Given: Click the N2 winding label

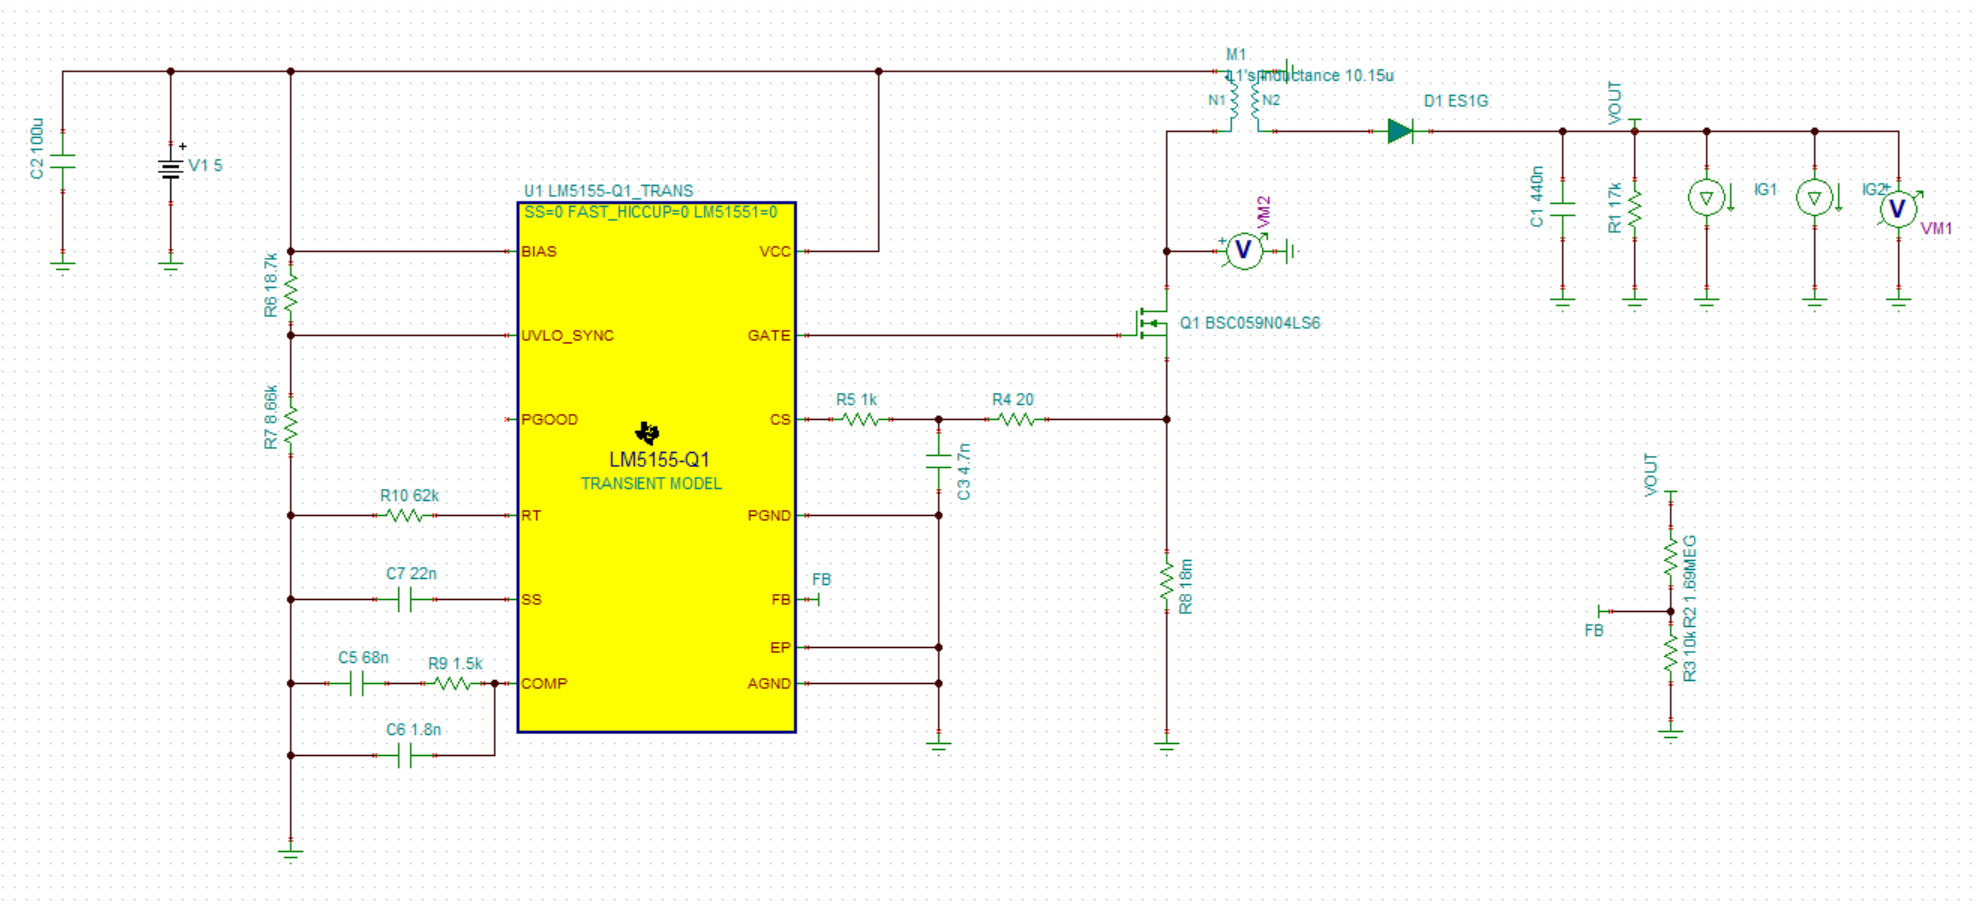Looking at the screenshot, I should click(x=1271, y=100).
